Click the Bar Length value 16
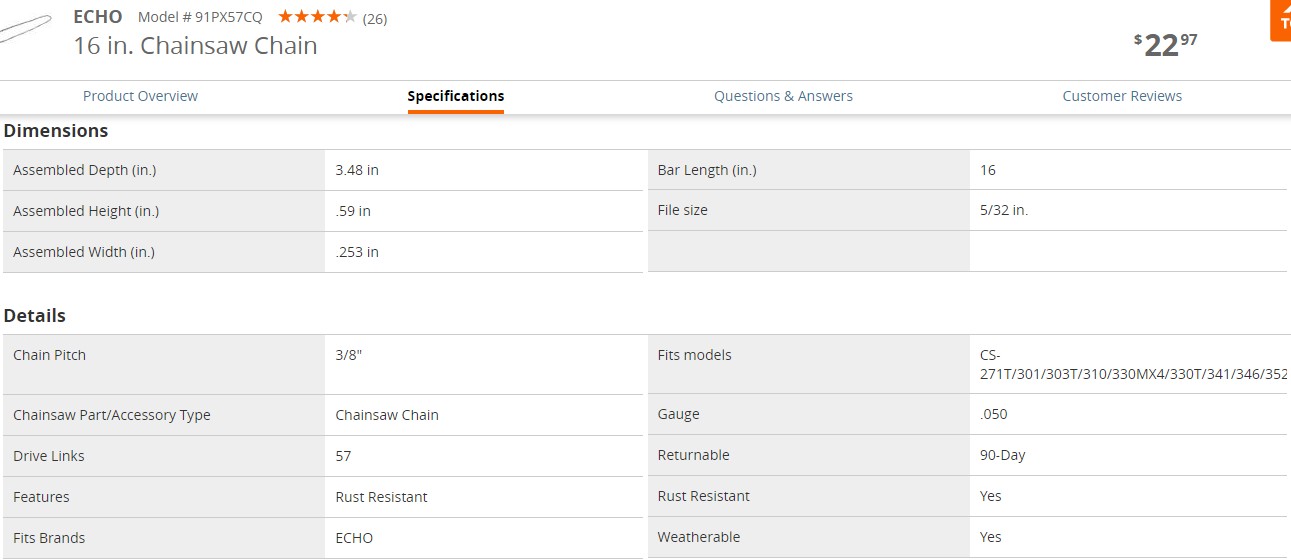The width and height of the screenshot is (1291, 560). click(988, 170)
